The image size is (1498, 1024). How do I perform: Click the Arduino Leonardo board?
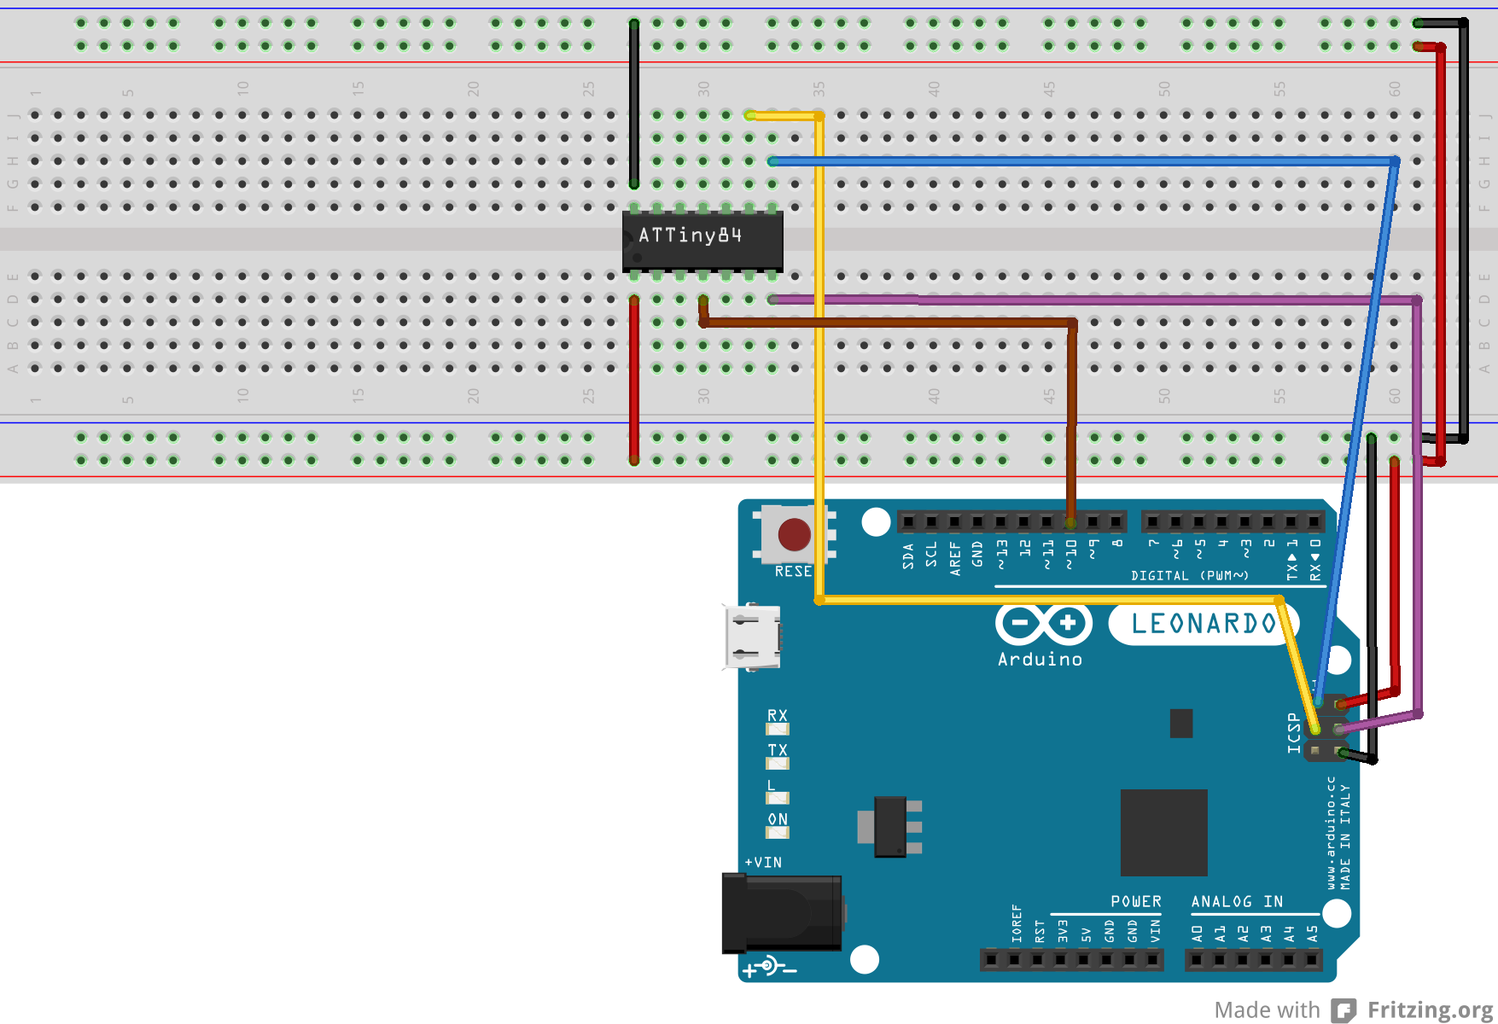(x=1000, y=750)
